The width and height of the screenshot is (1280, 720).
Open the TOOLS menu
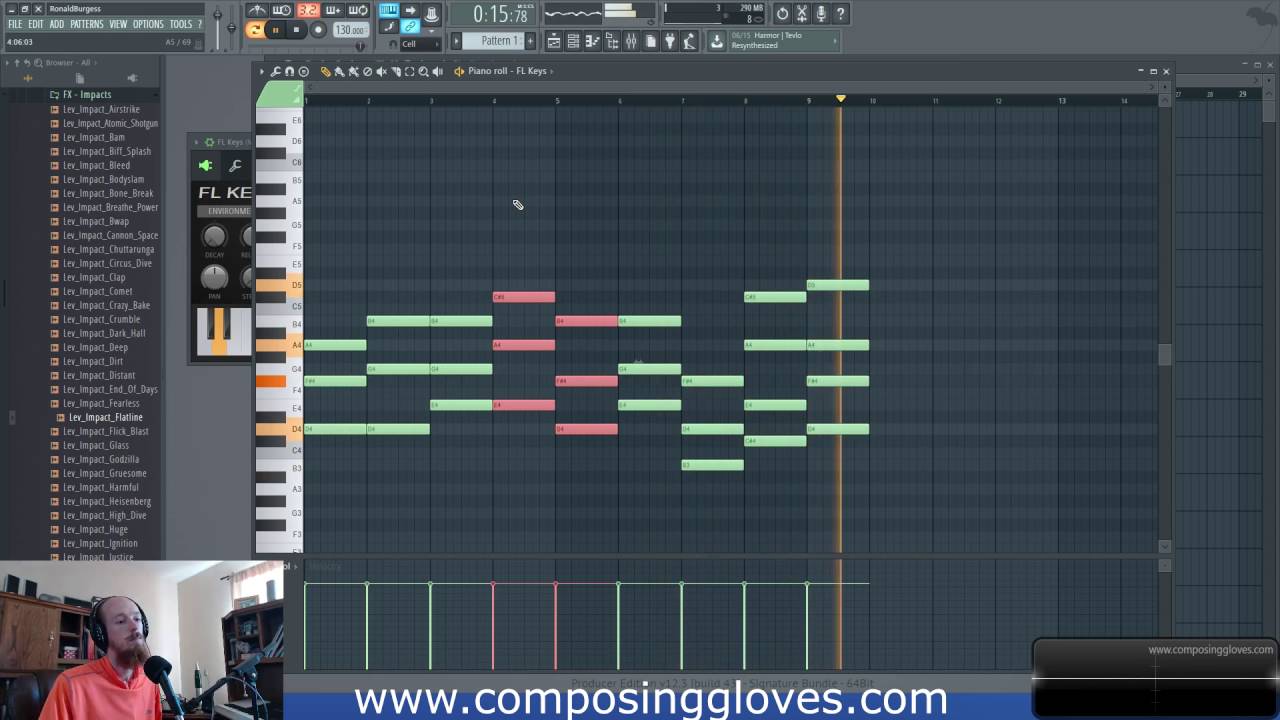pos(181,24)
